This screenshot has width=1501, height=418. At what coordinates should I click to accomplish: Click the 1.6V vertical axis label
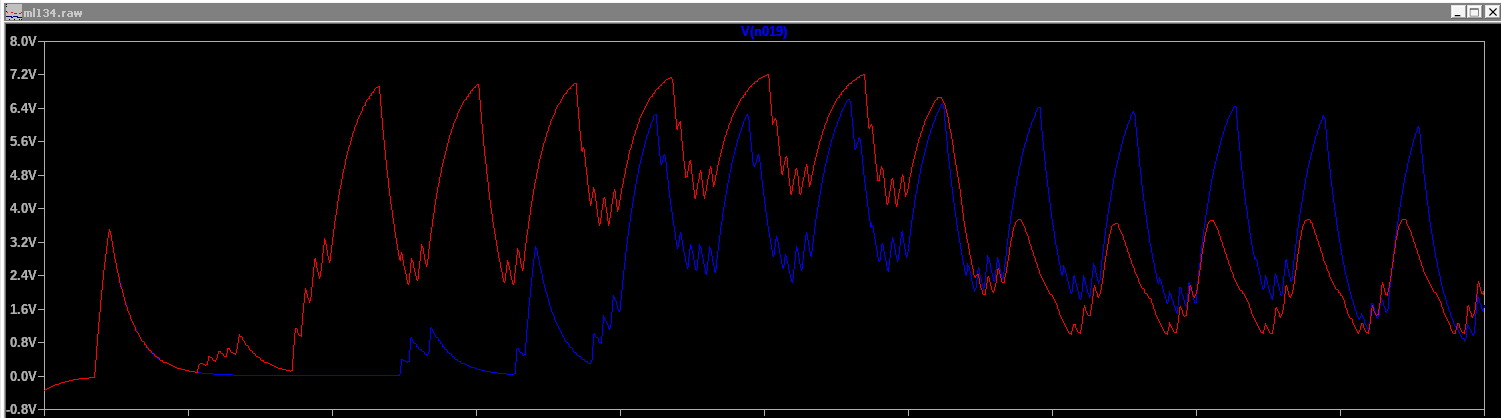pyautogui.click(x=22, y=309)
